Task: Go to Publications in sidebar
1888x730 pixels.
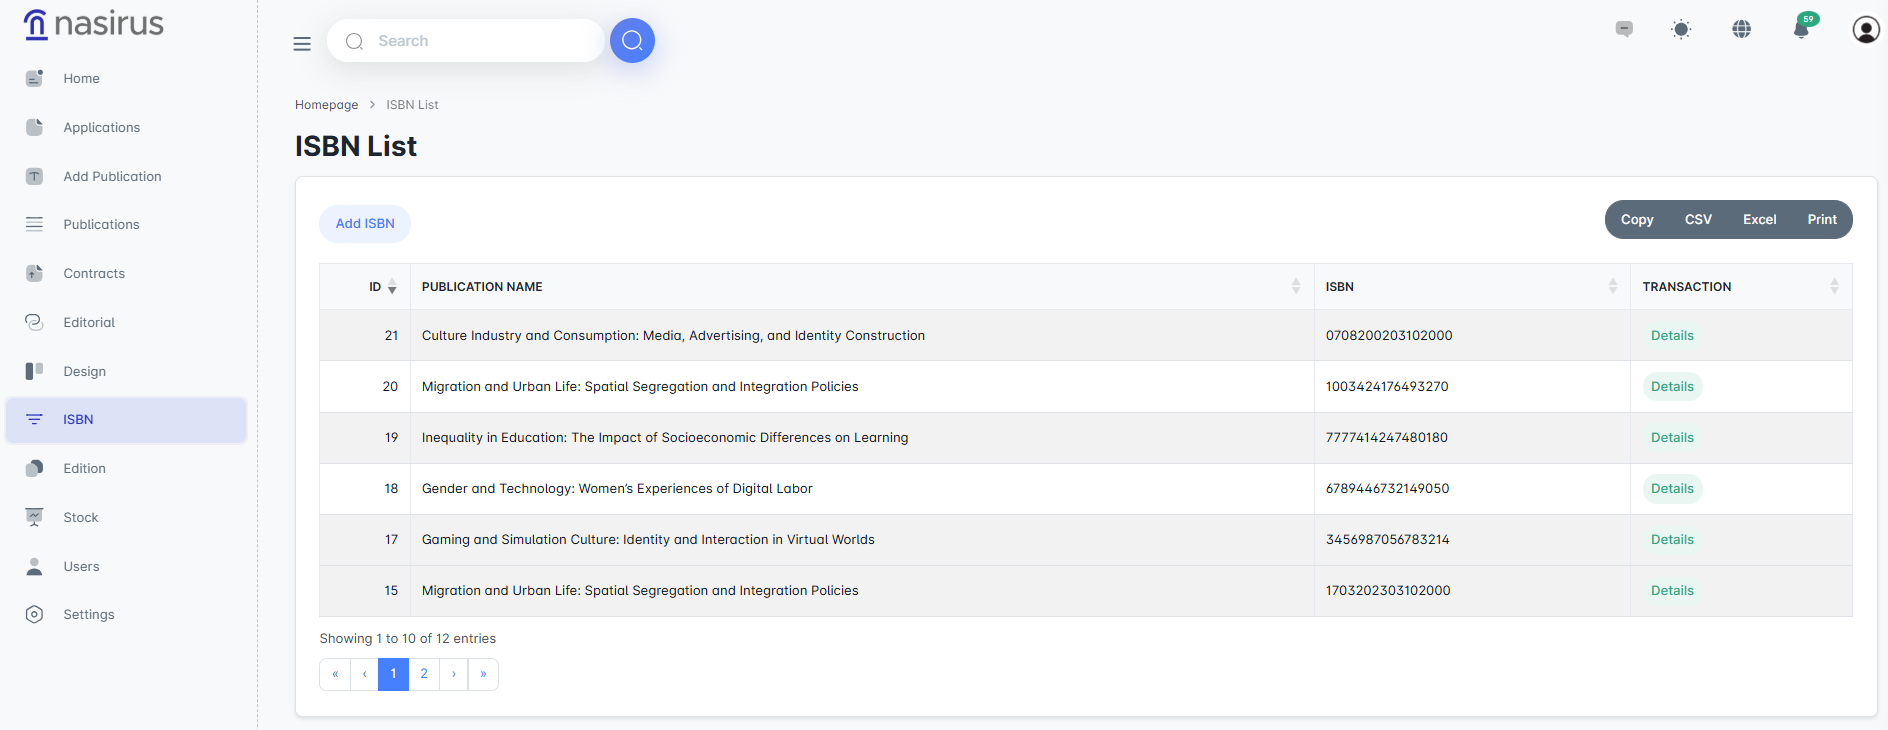Action: [101, 224]
